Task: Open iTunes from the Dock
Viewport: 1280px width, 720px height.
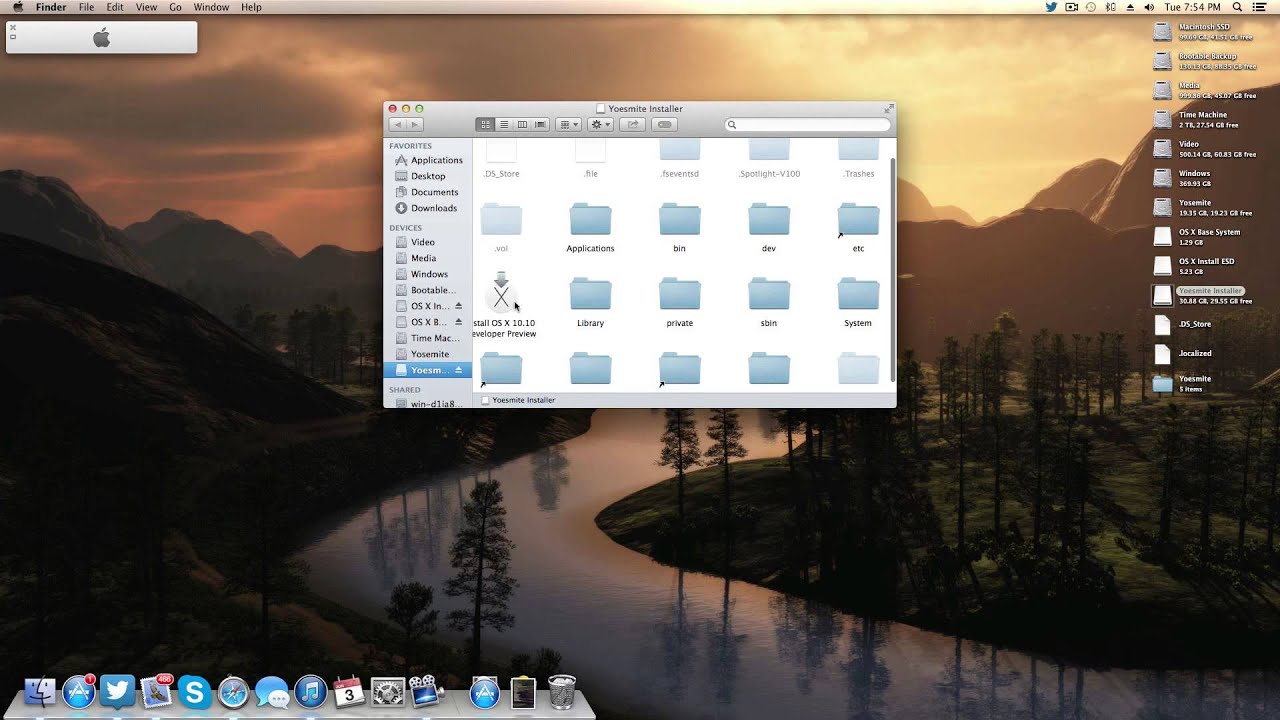Action: [x=310, y=691]
